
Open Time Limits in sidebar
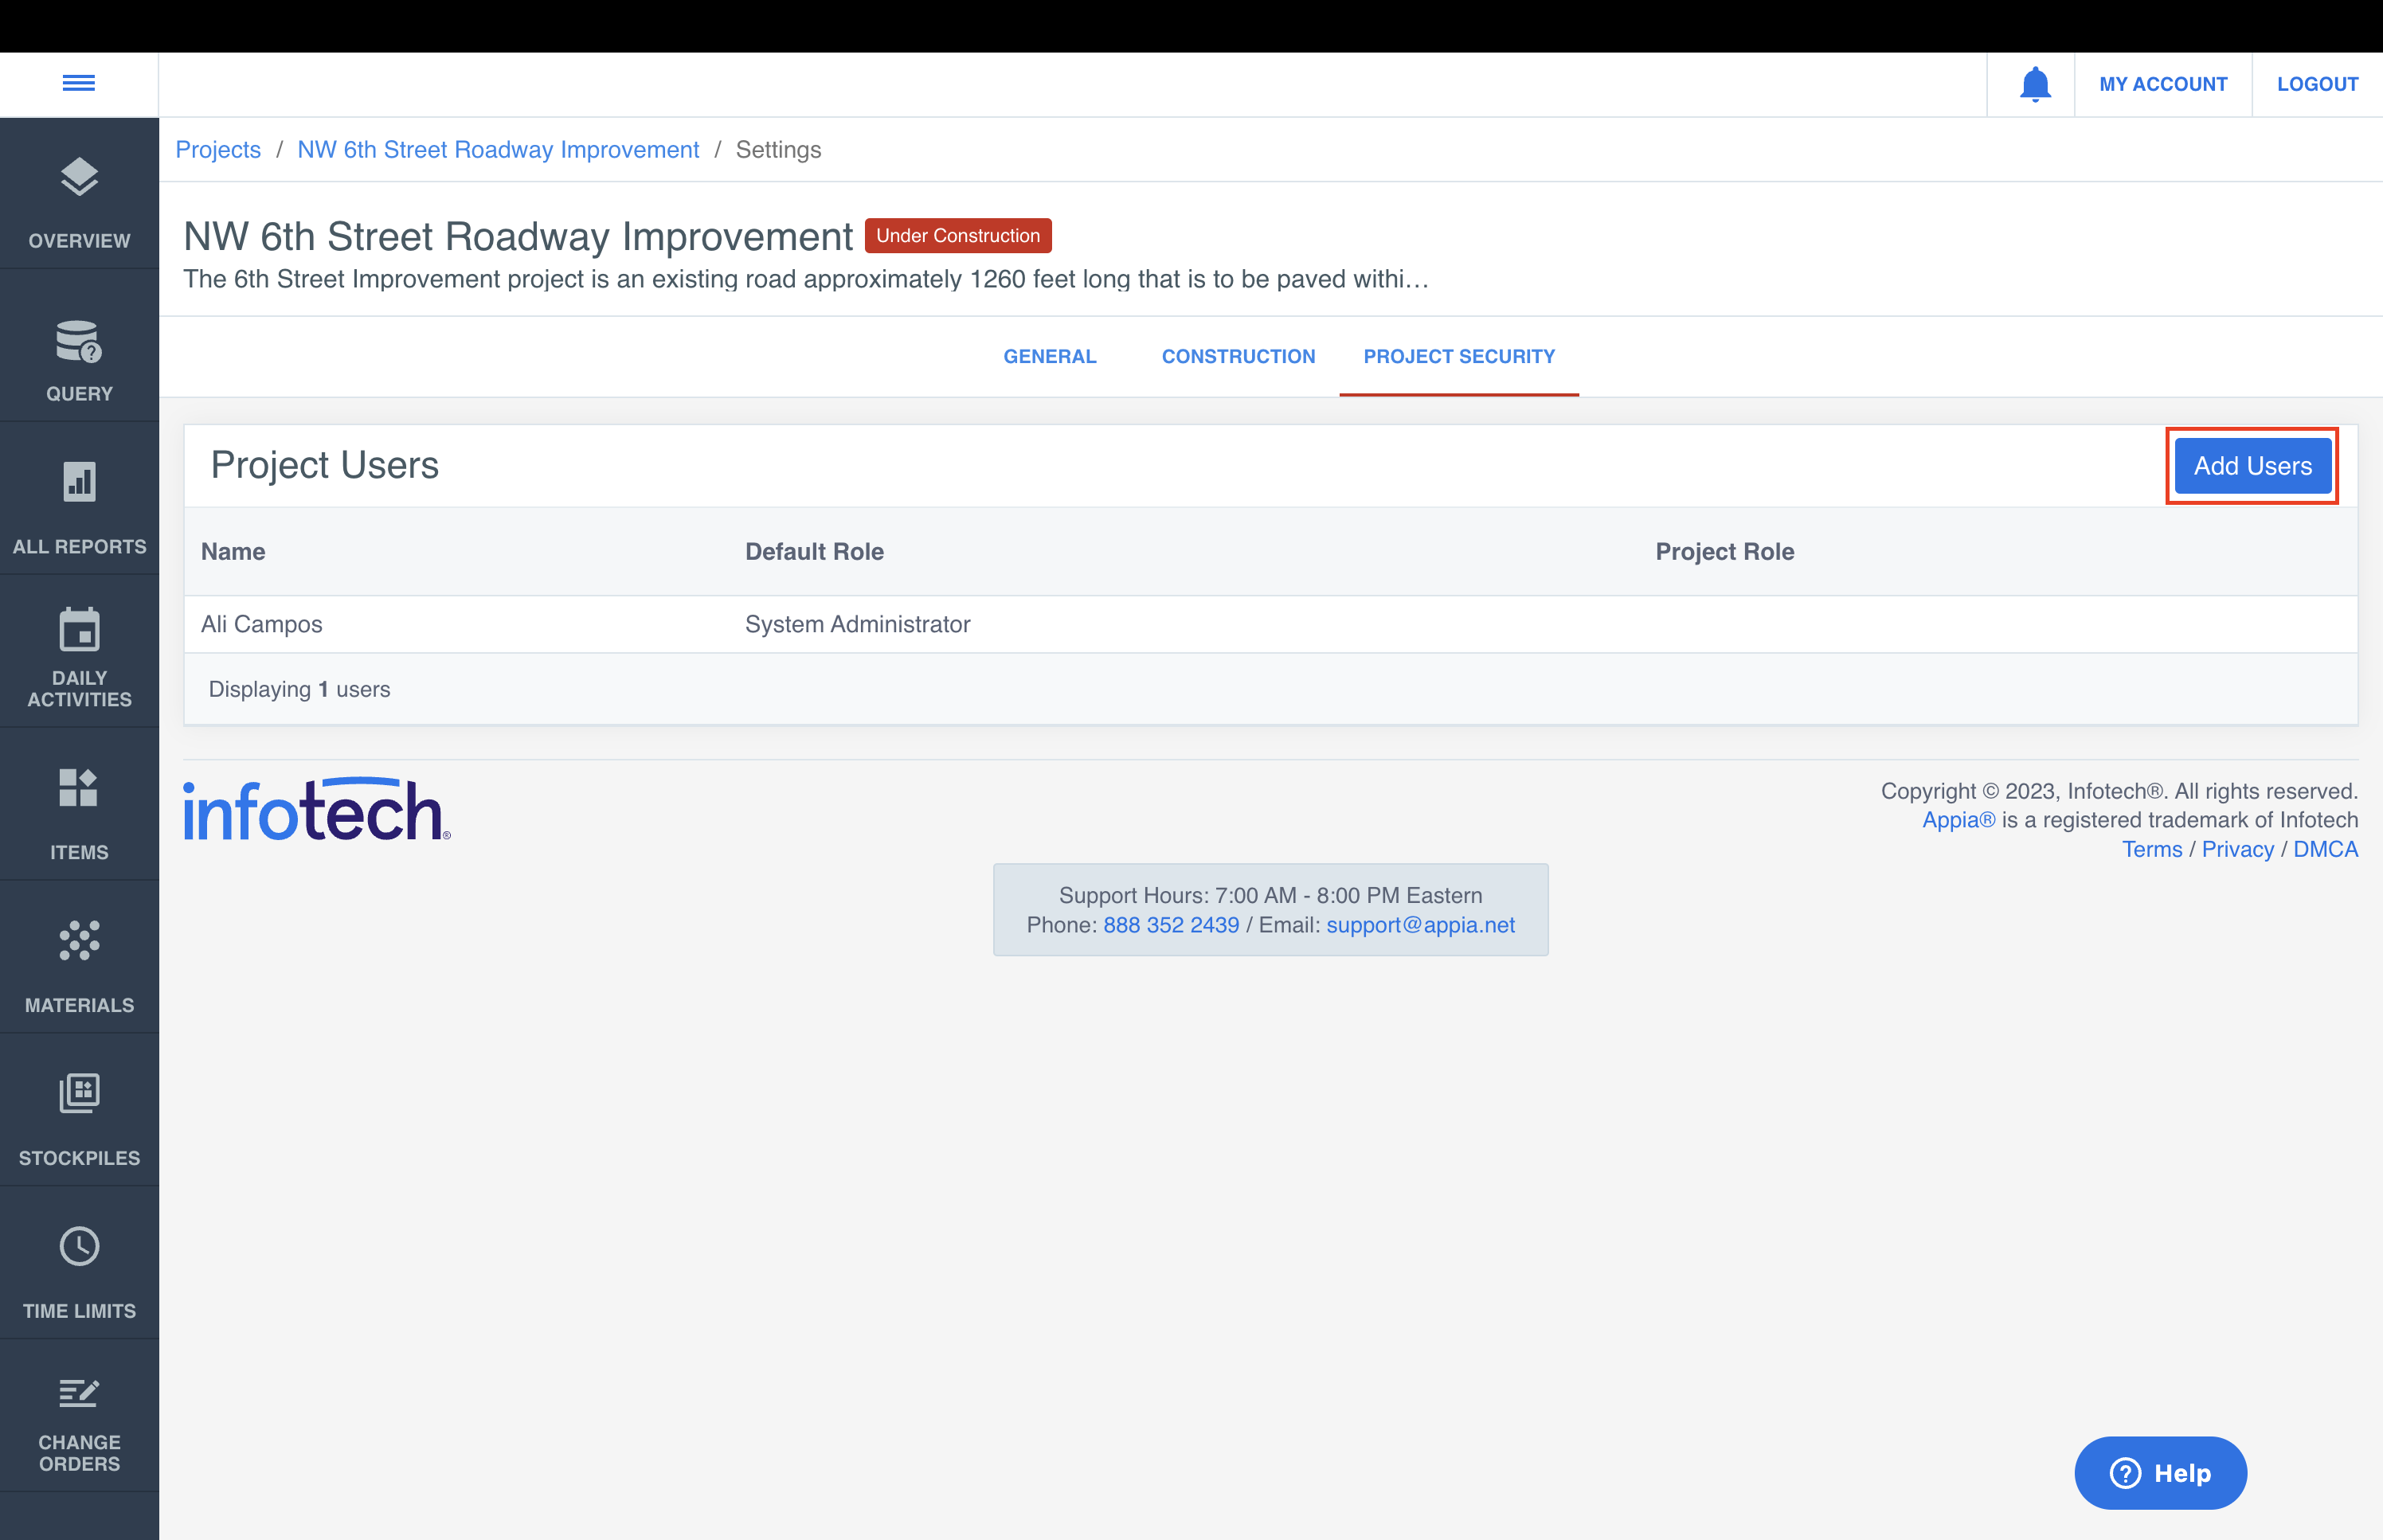tap(79, 1266)
